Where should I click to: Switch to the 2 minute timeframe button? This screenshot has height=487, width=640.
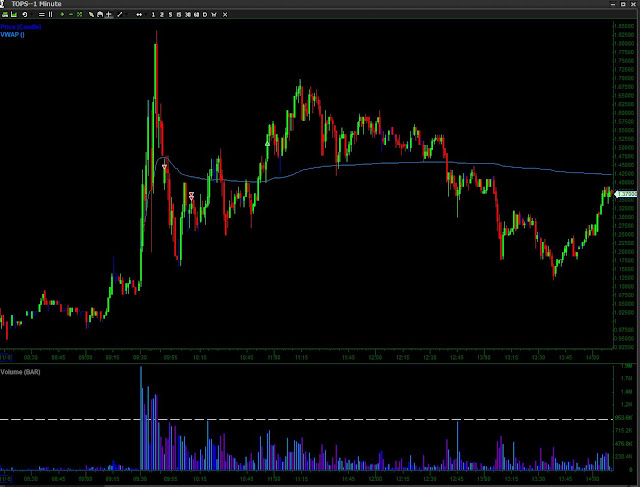(x=162, y=14)
